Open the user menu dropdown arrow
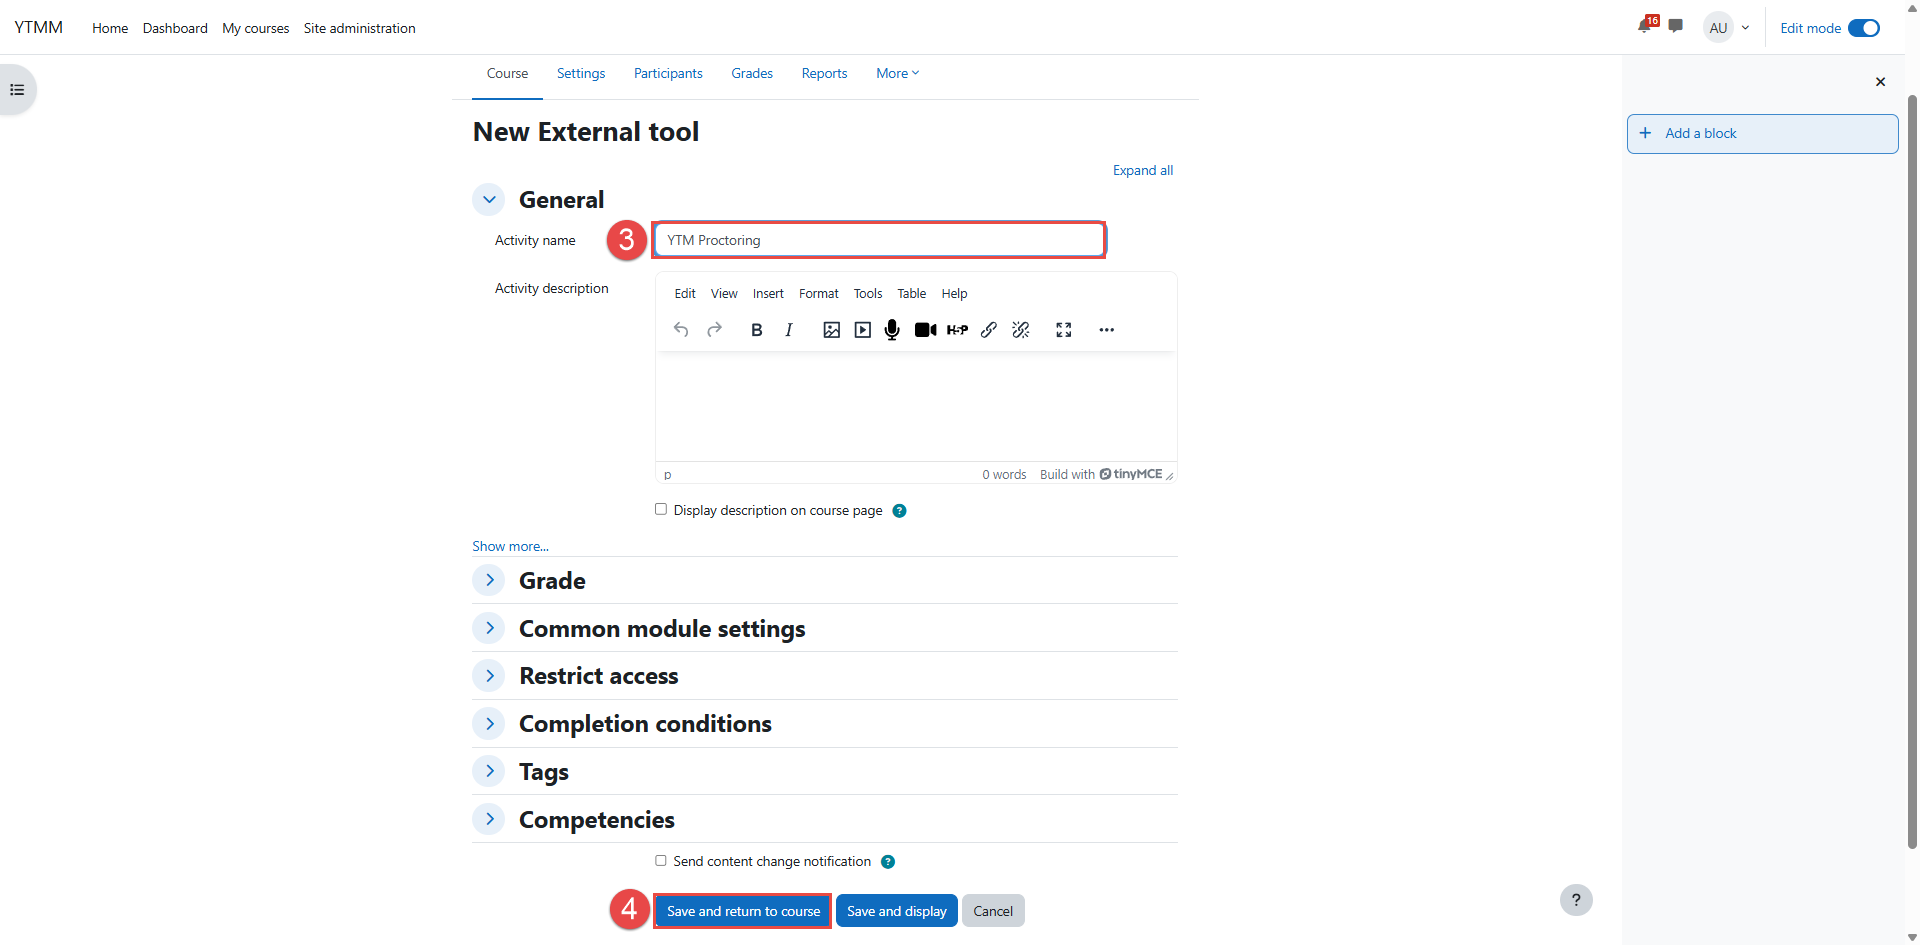This screenshot has height=945, width=1920. coord(1745,28)
